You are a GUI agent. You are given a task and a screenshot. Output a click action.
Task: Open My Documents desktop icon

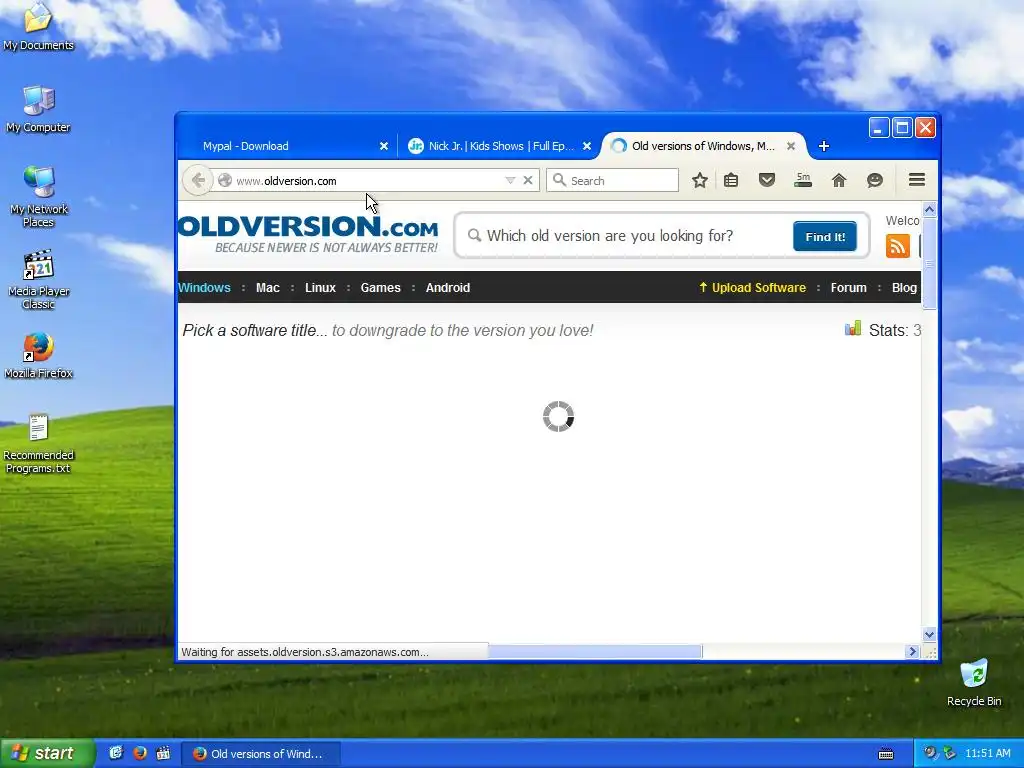pos(39,26)
